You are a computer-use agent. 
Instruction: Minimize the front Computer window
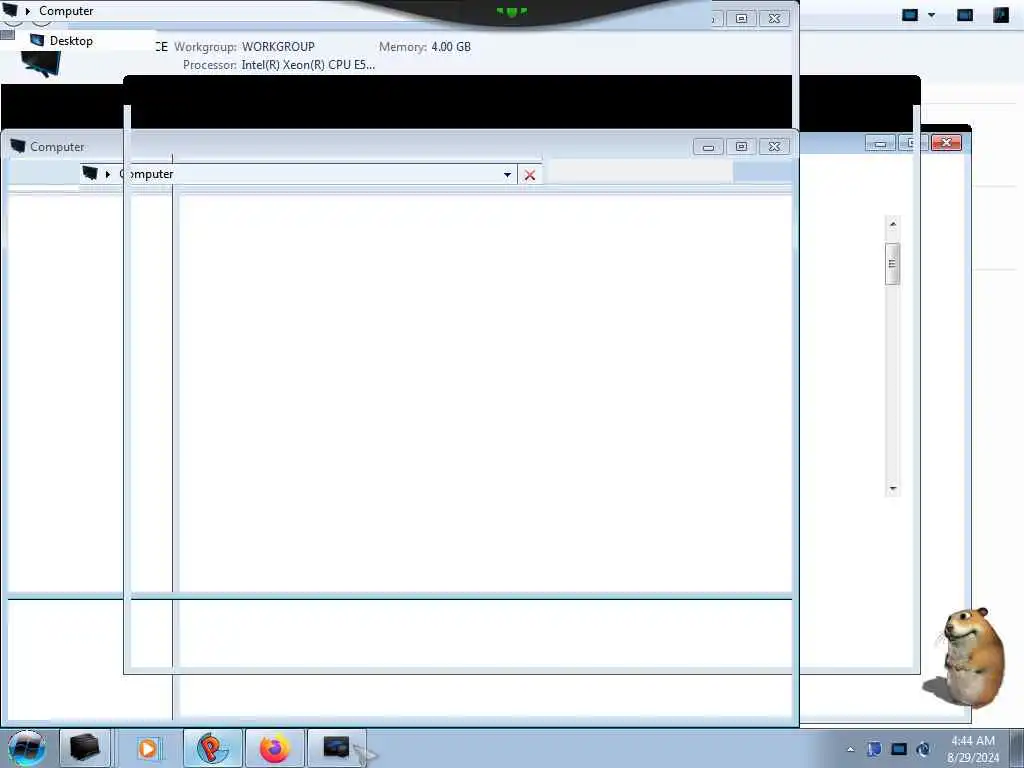708,147
